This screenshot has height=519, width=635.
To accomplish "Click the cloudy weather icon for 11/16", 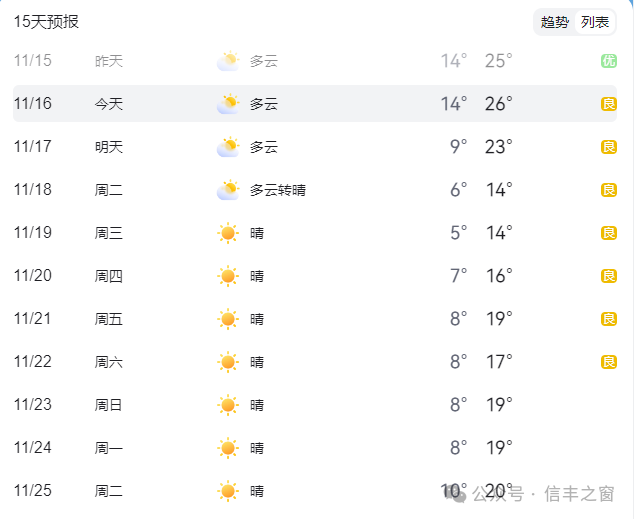I will point(229,104).
